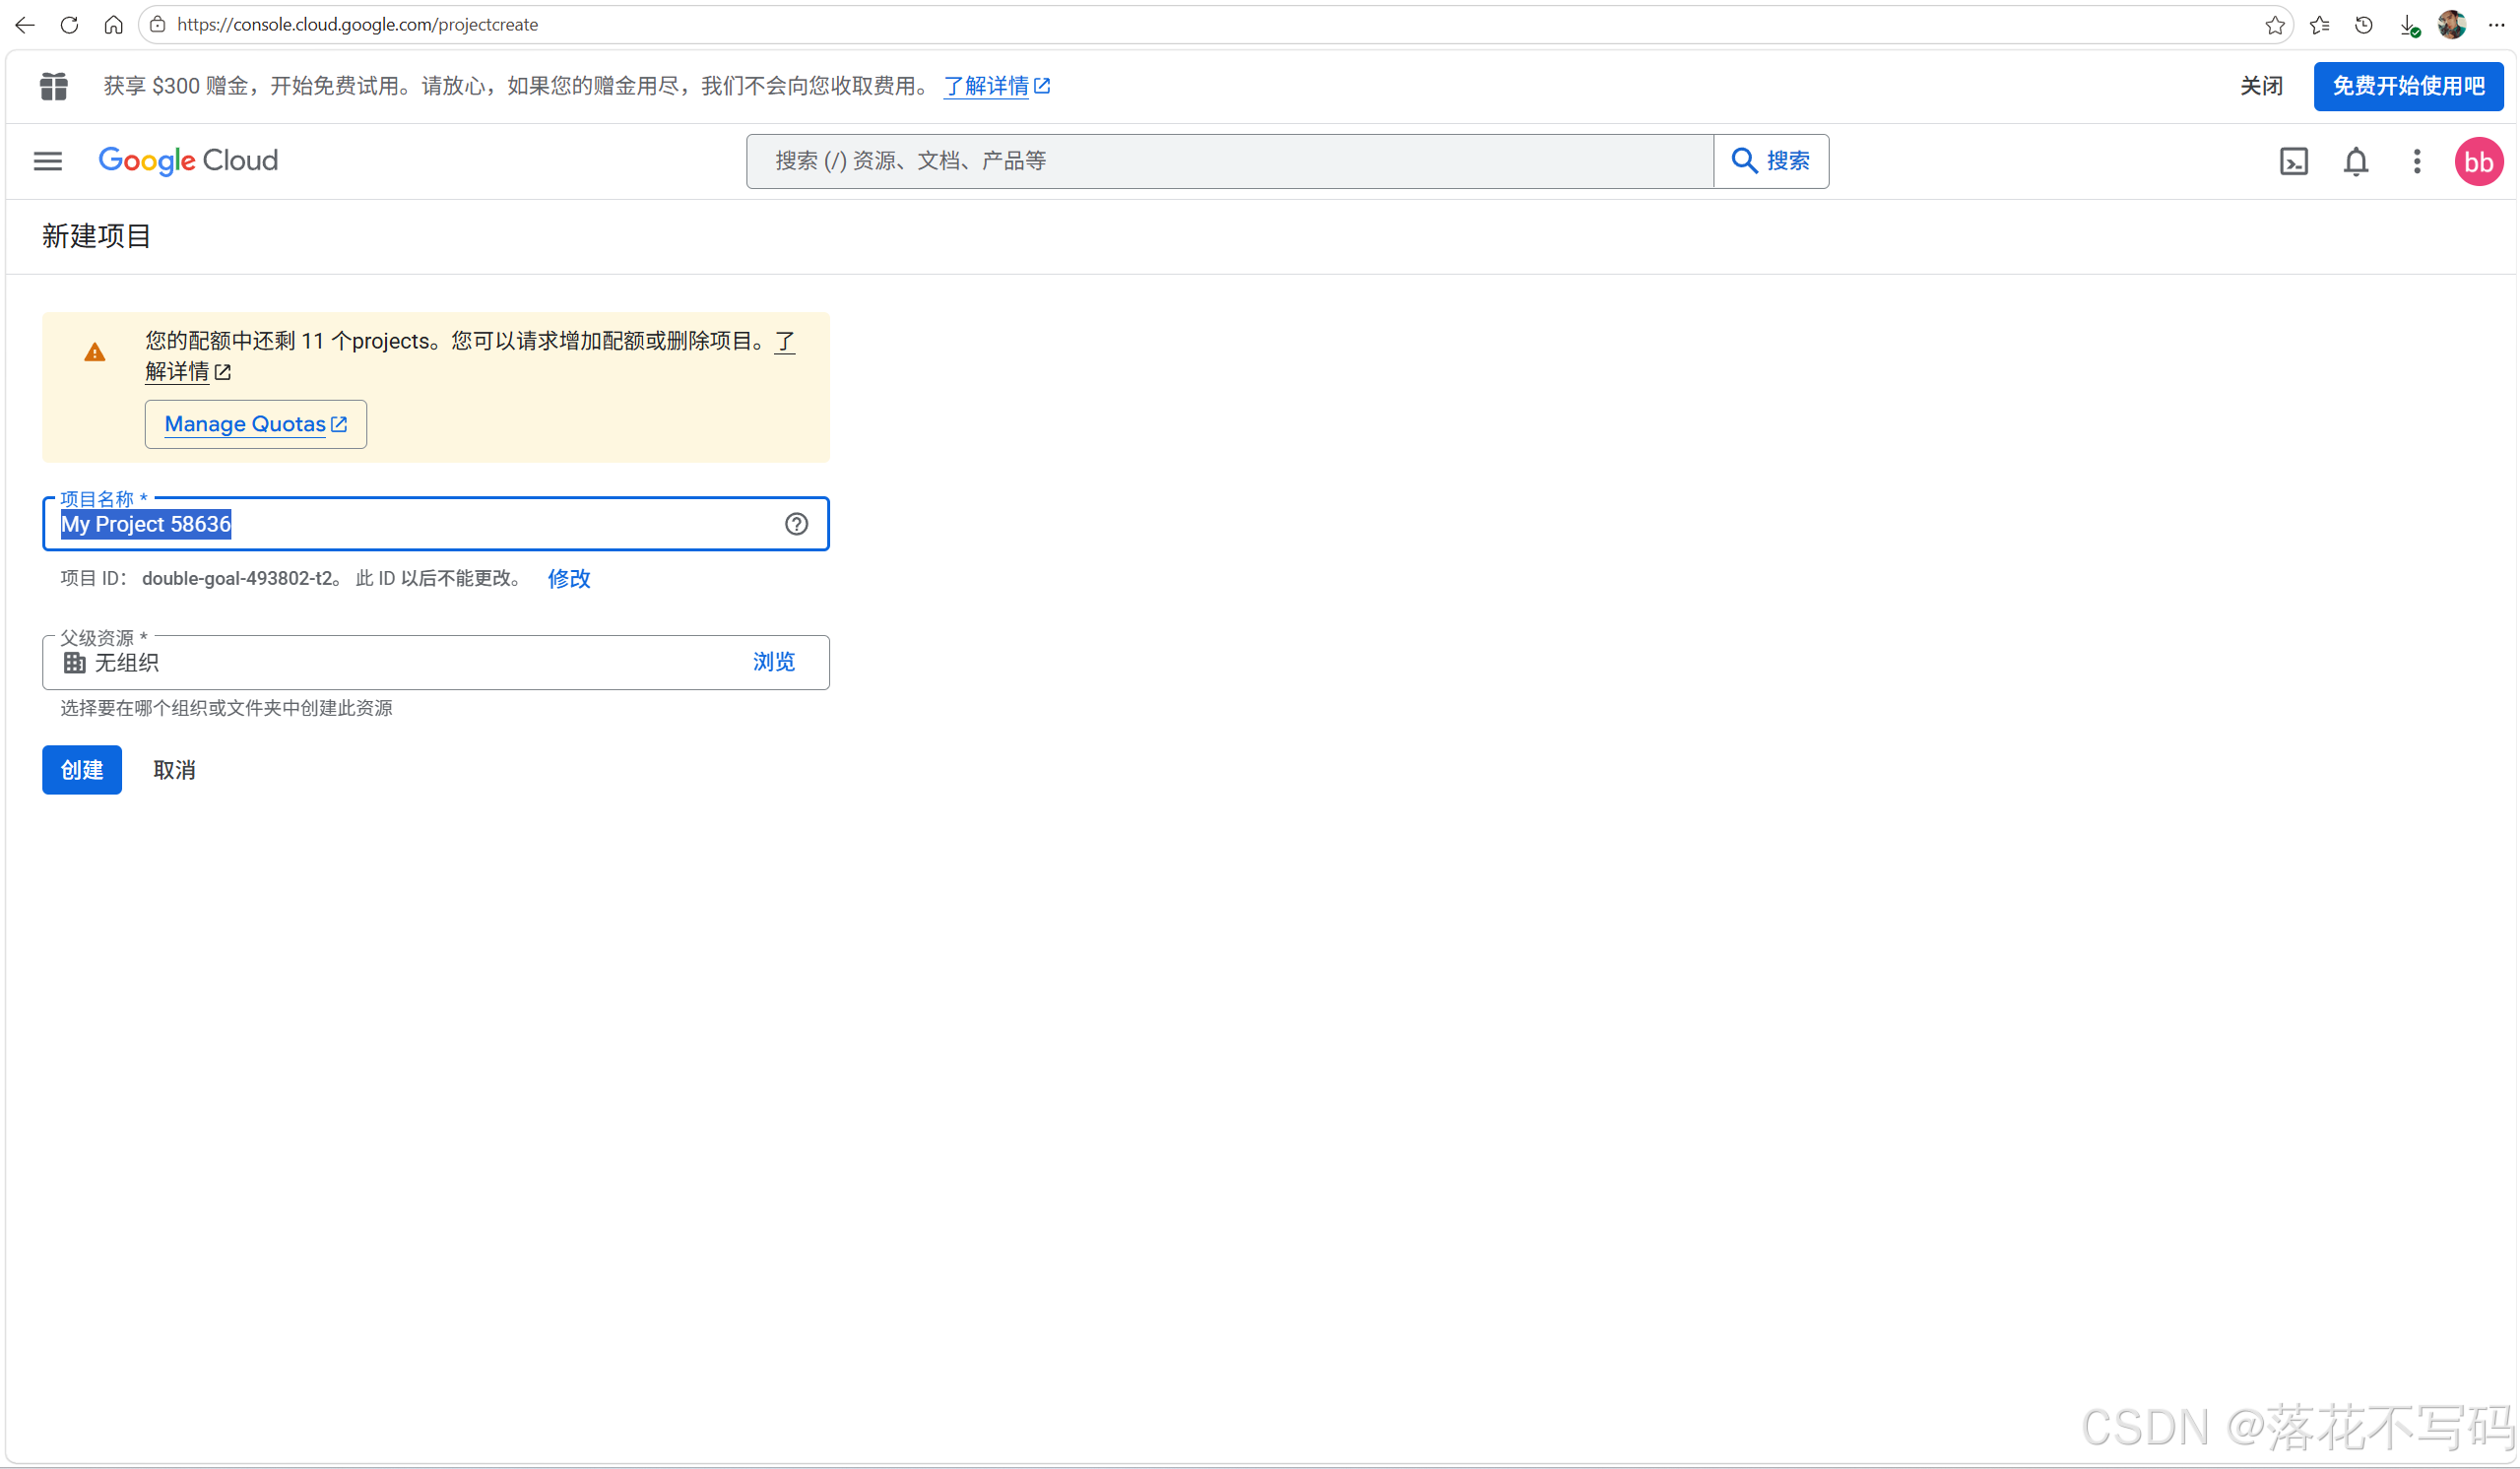Open the notifications bell
This screenshot has width=2520, height=1469.
(x=2355, y=161)
